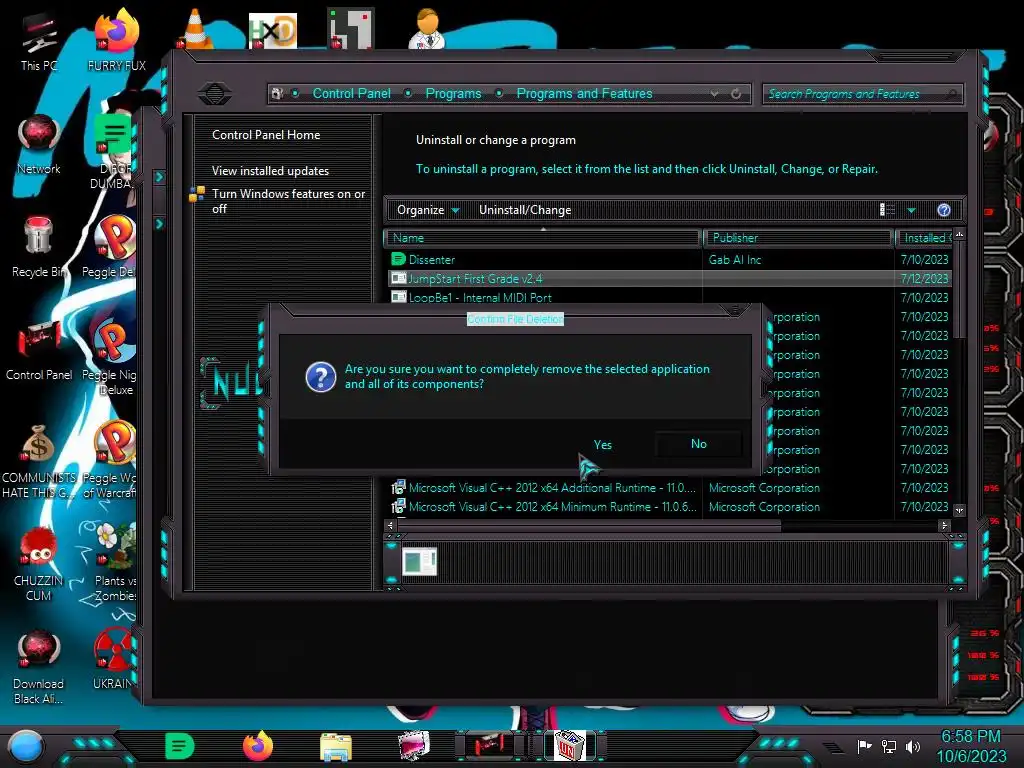Image resolution: width=1024 pixels, height=768 pixels.
Task: Click the vertical scrollbar down arrow
Action: coord(959,510)
